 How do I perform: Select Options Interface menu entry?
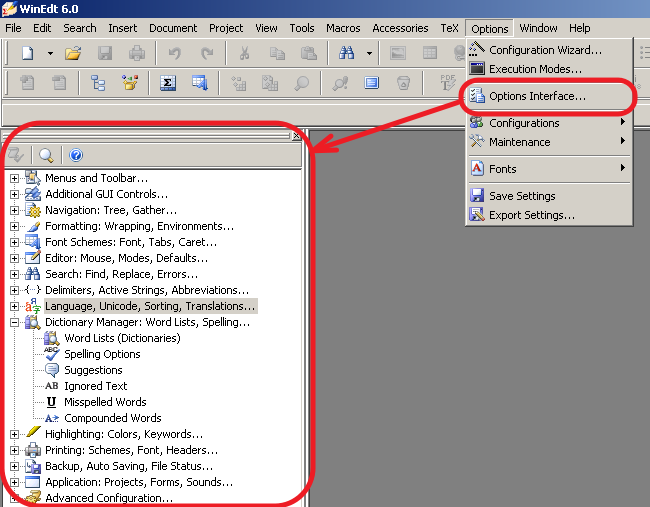537,97
